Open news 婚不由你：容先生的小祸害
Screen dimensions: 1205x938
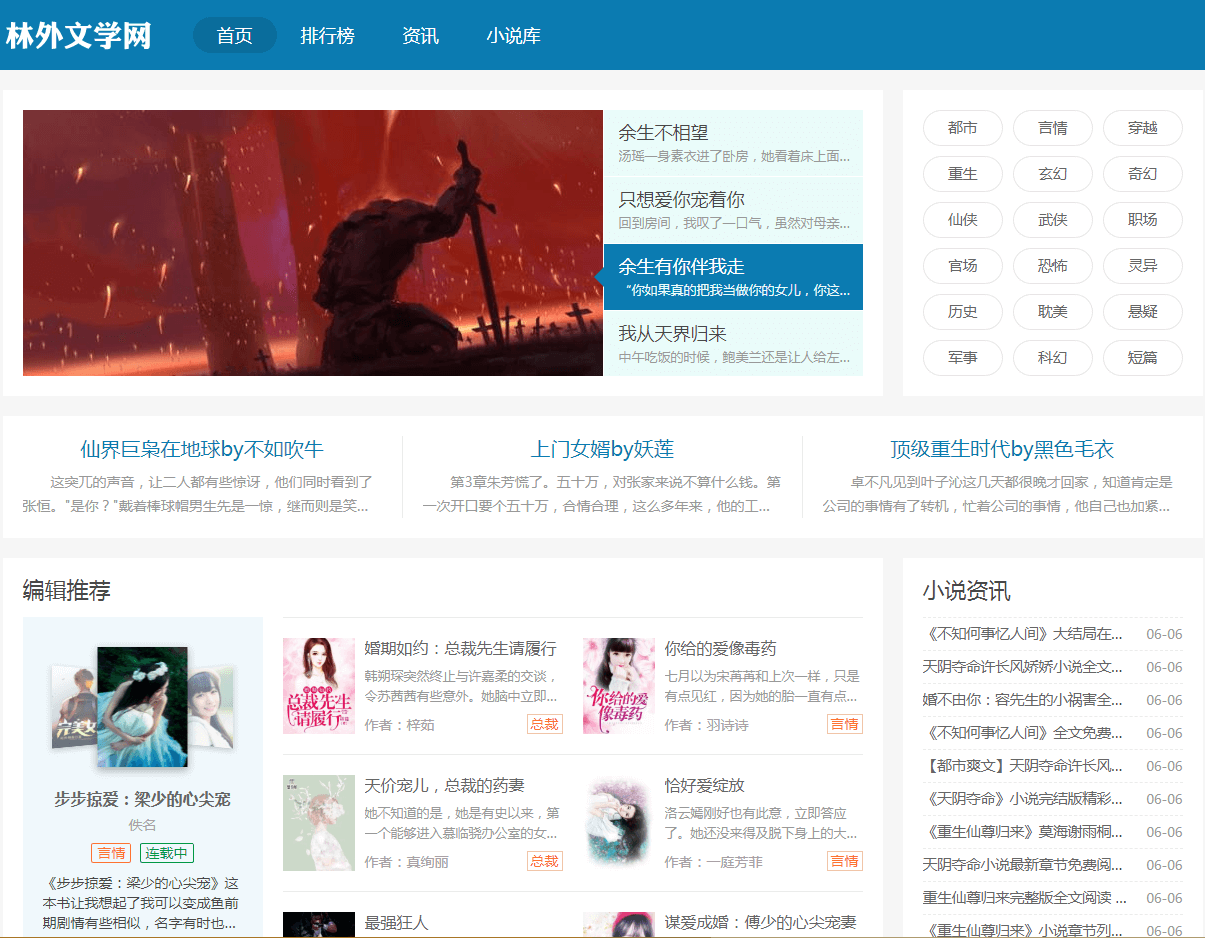(x=1022, y=700)
